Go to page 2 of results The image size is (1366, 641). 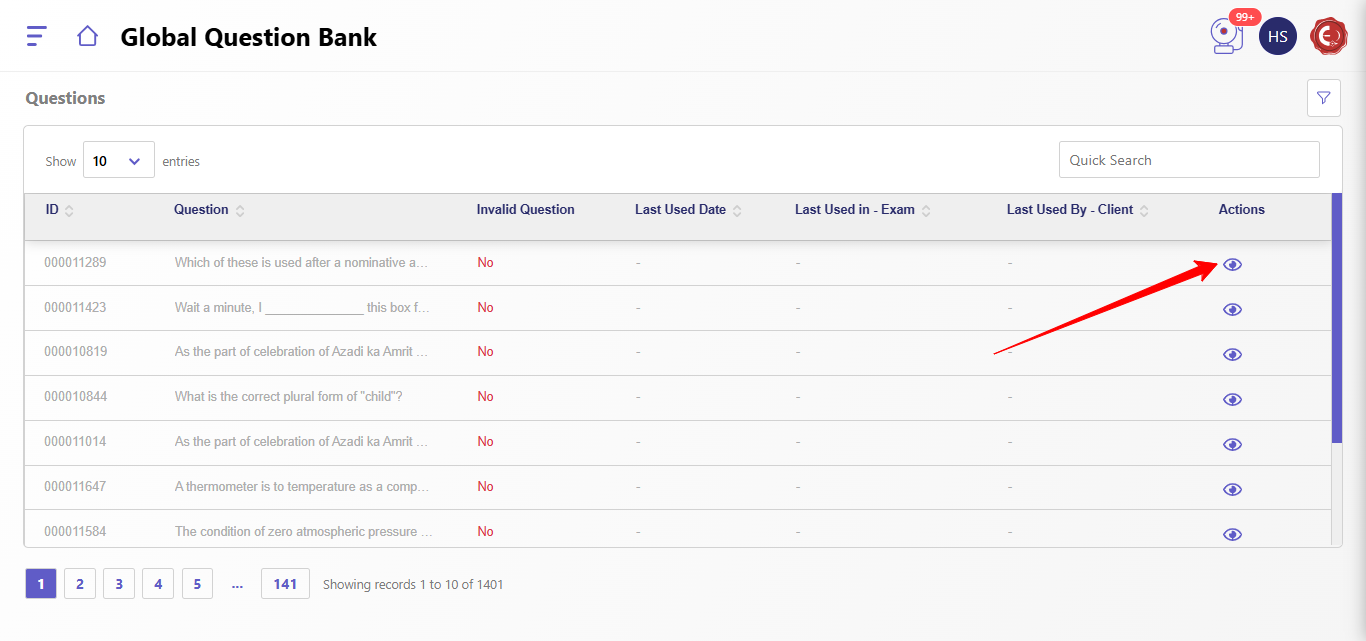(80, 584)
